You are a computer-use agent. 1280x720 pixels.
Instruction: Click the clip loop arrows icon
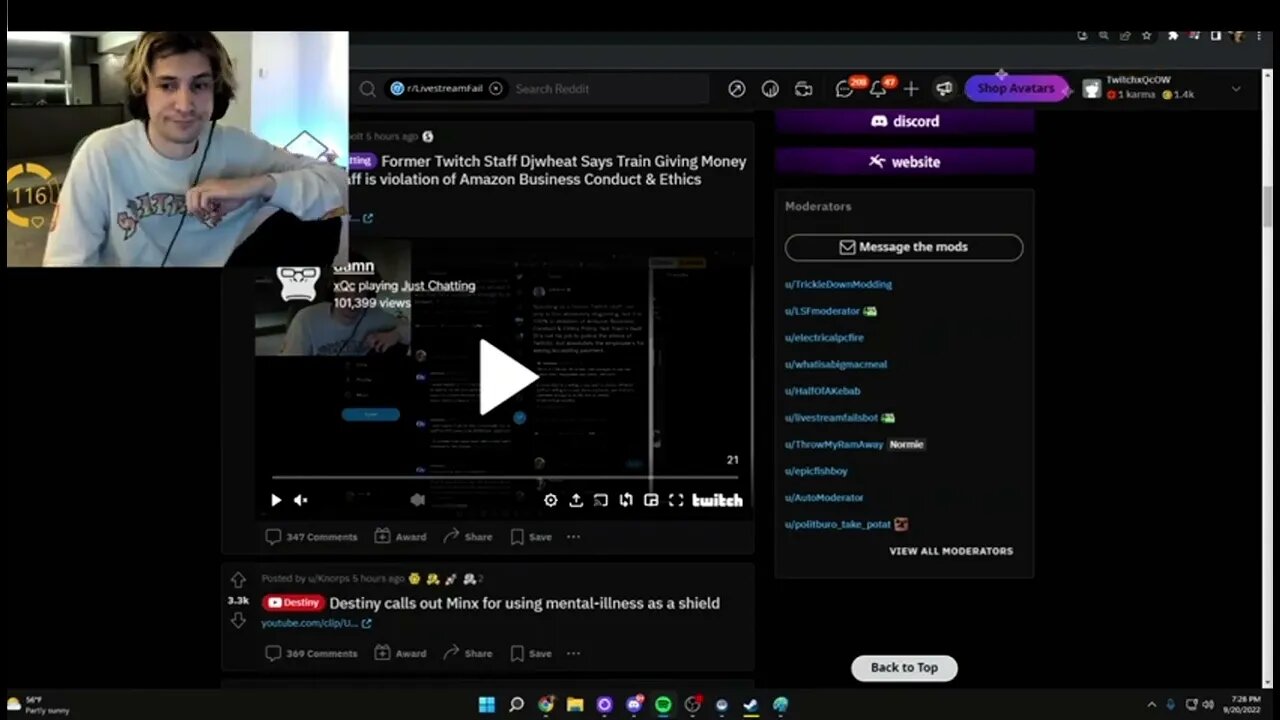[x=626, y=500]
